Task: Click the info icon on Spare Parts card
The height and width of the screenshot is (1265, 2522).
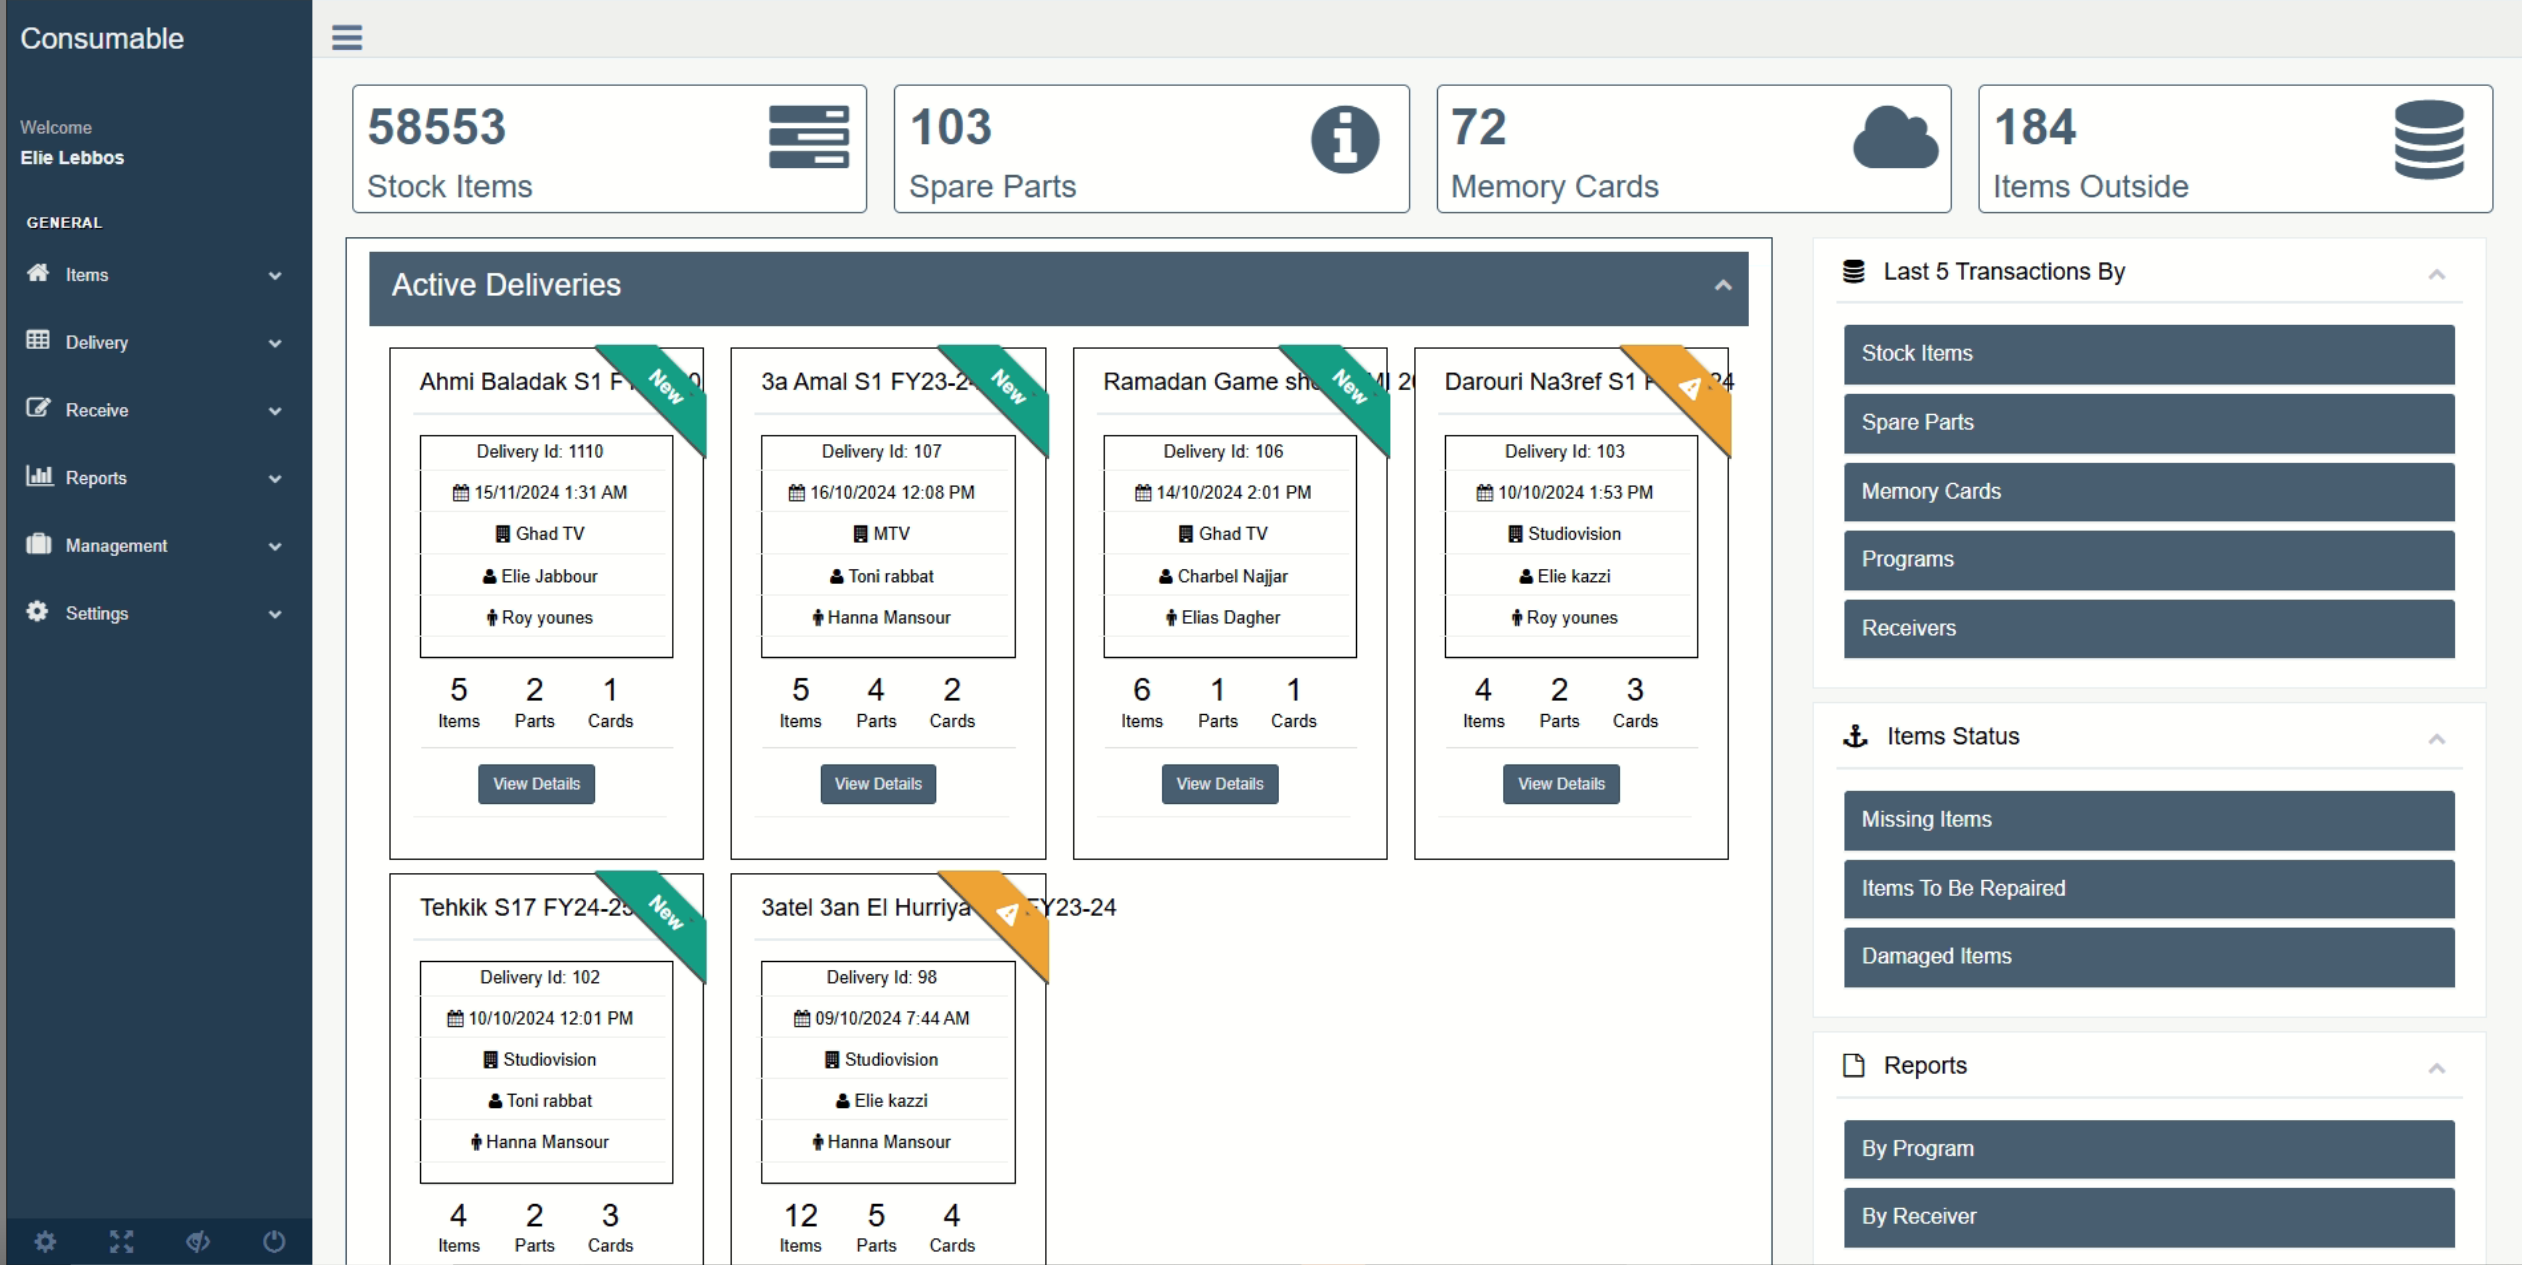Action: point(1344,139)
